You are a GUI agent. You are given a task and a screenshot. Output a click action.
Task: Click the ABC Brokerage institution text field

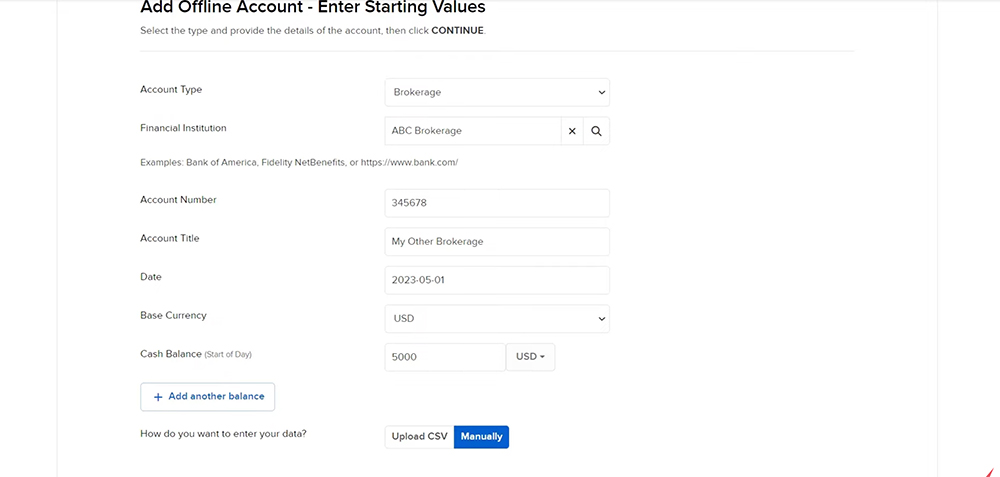473,131
